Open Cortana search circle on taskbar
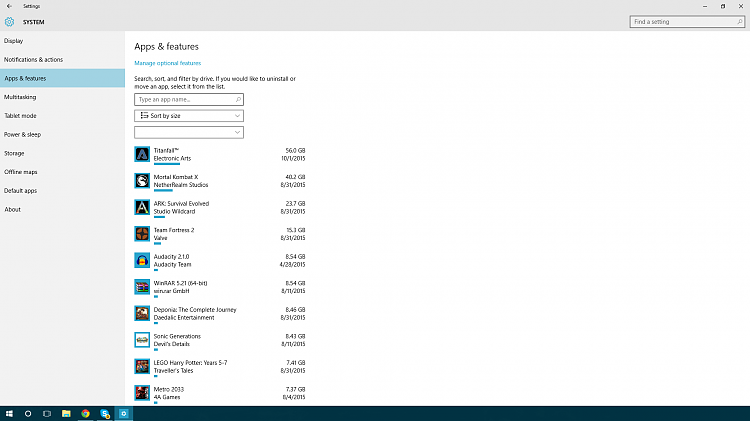Viewport: 750px width, 421px height. [x=28, y=413]
